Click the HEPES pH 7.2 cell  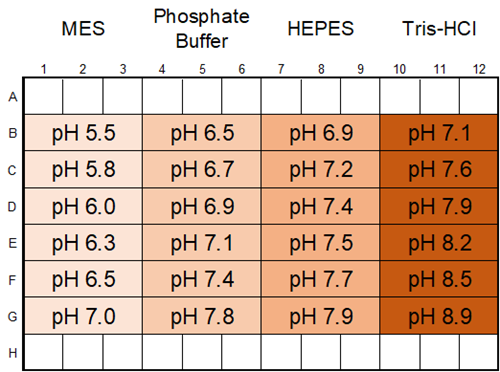[x=321, y=169]
